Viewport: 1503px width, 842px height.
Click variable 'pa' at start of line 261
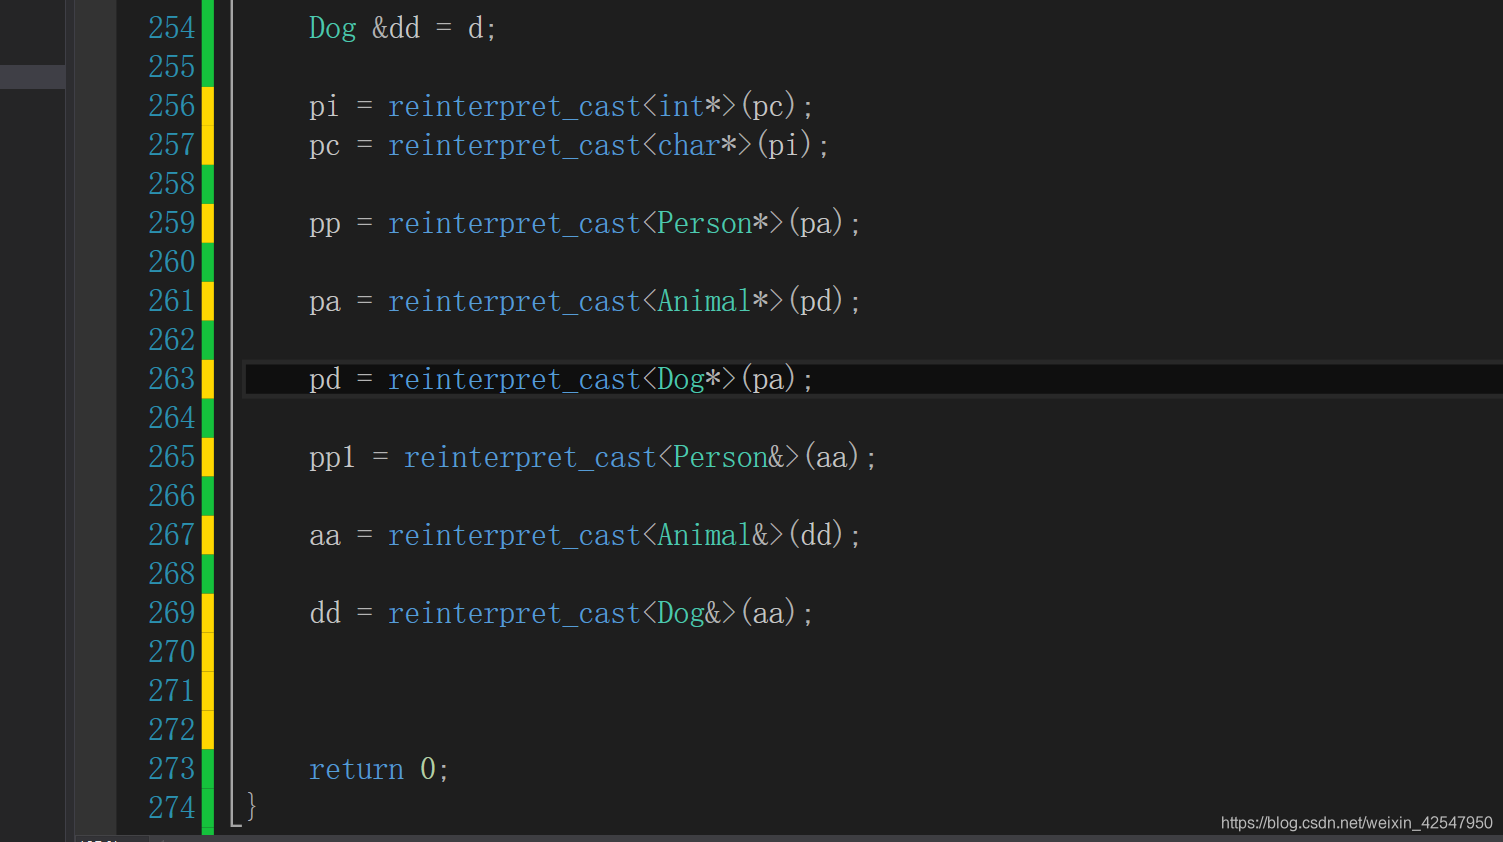(x=324, y=303)
